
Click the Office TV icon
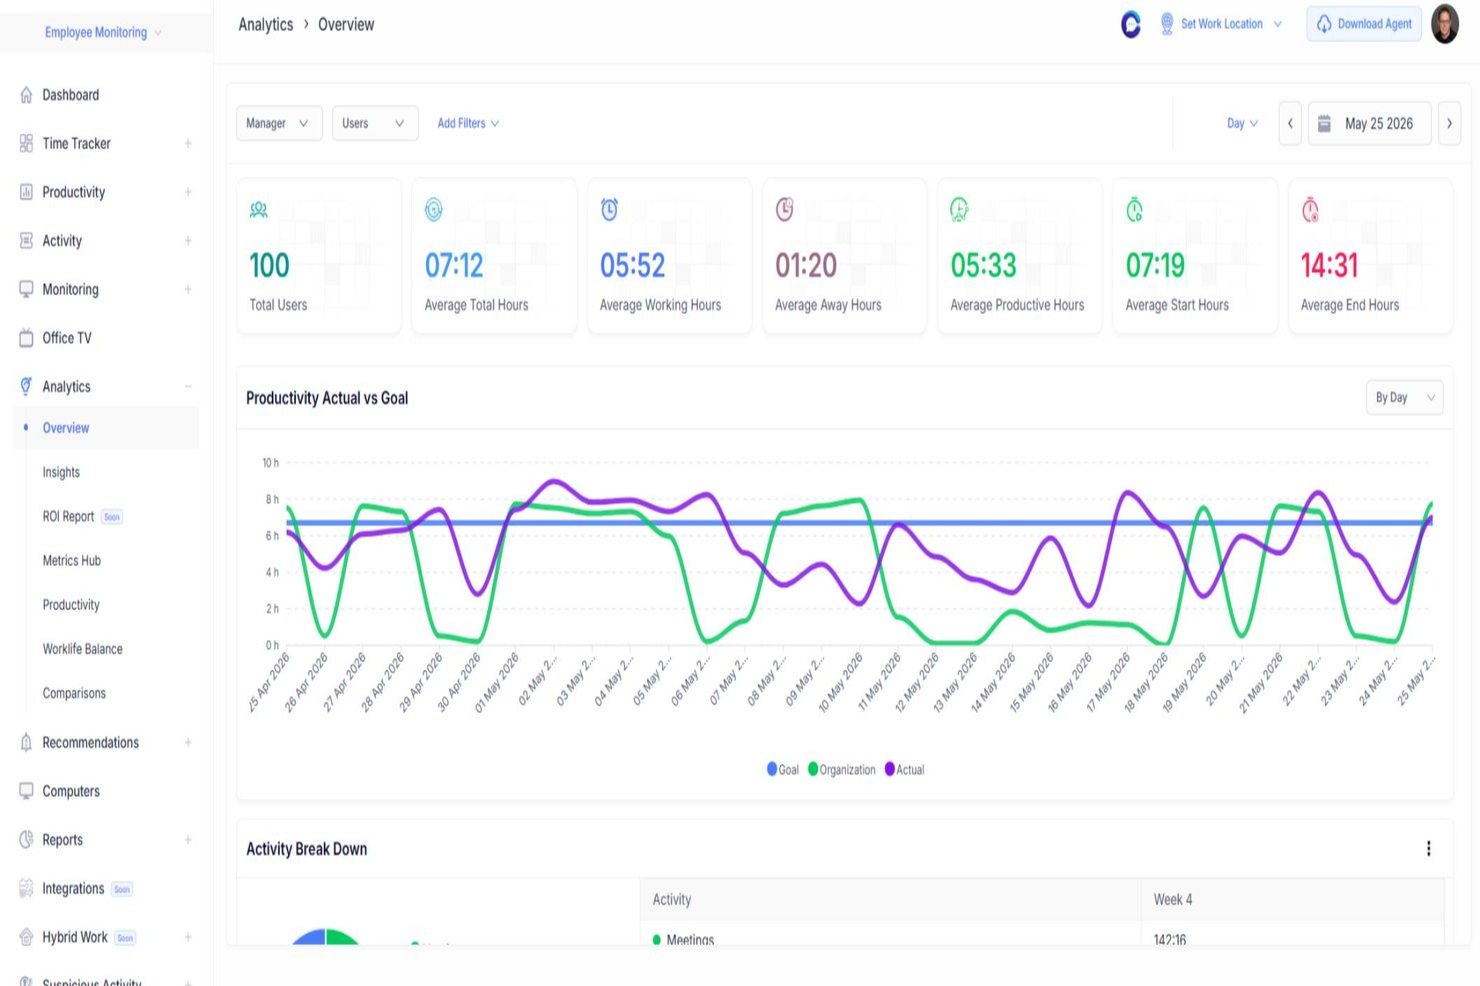coord(26,338)
